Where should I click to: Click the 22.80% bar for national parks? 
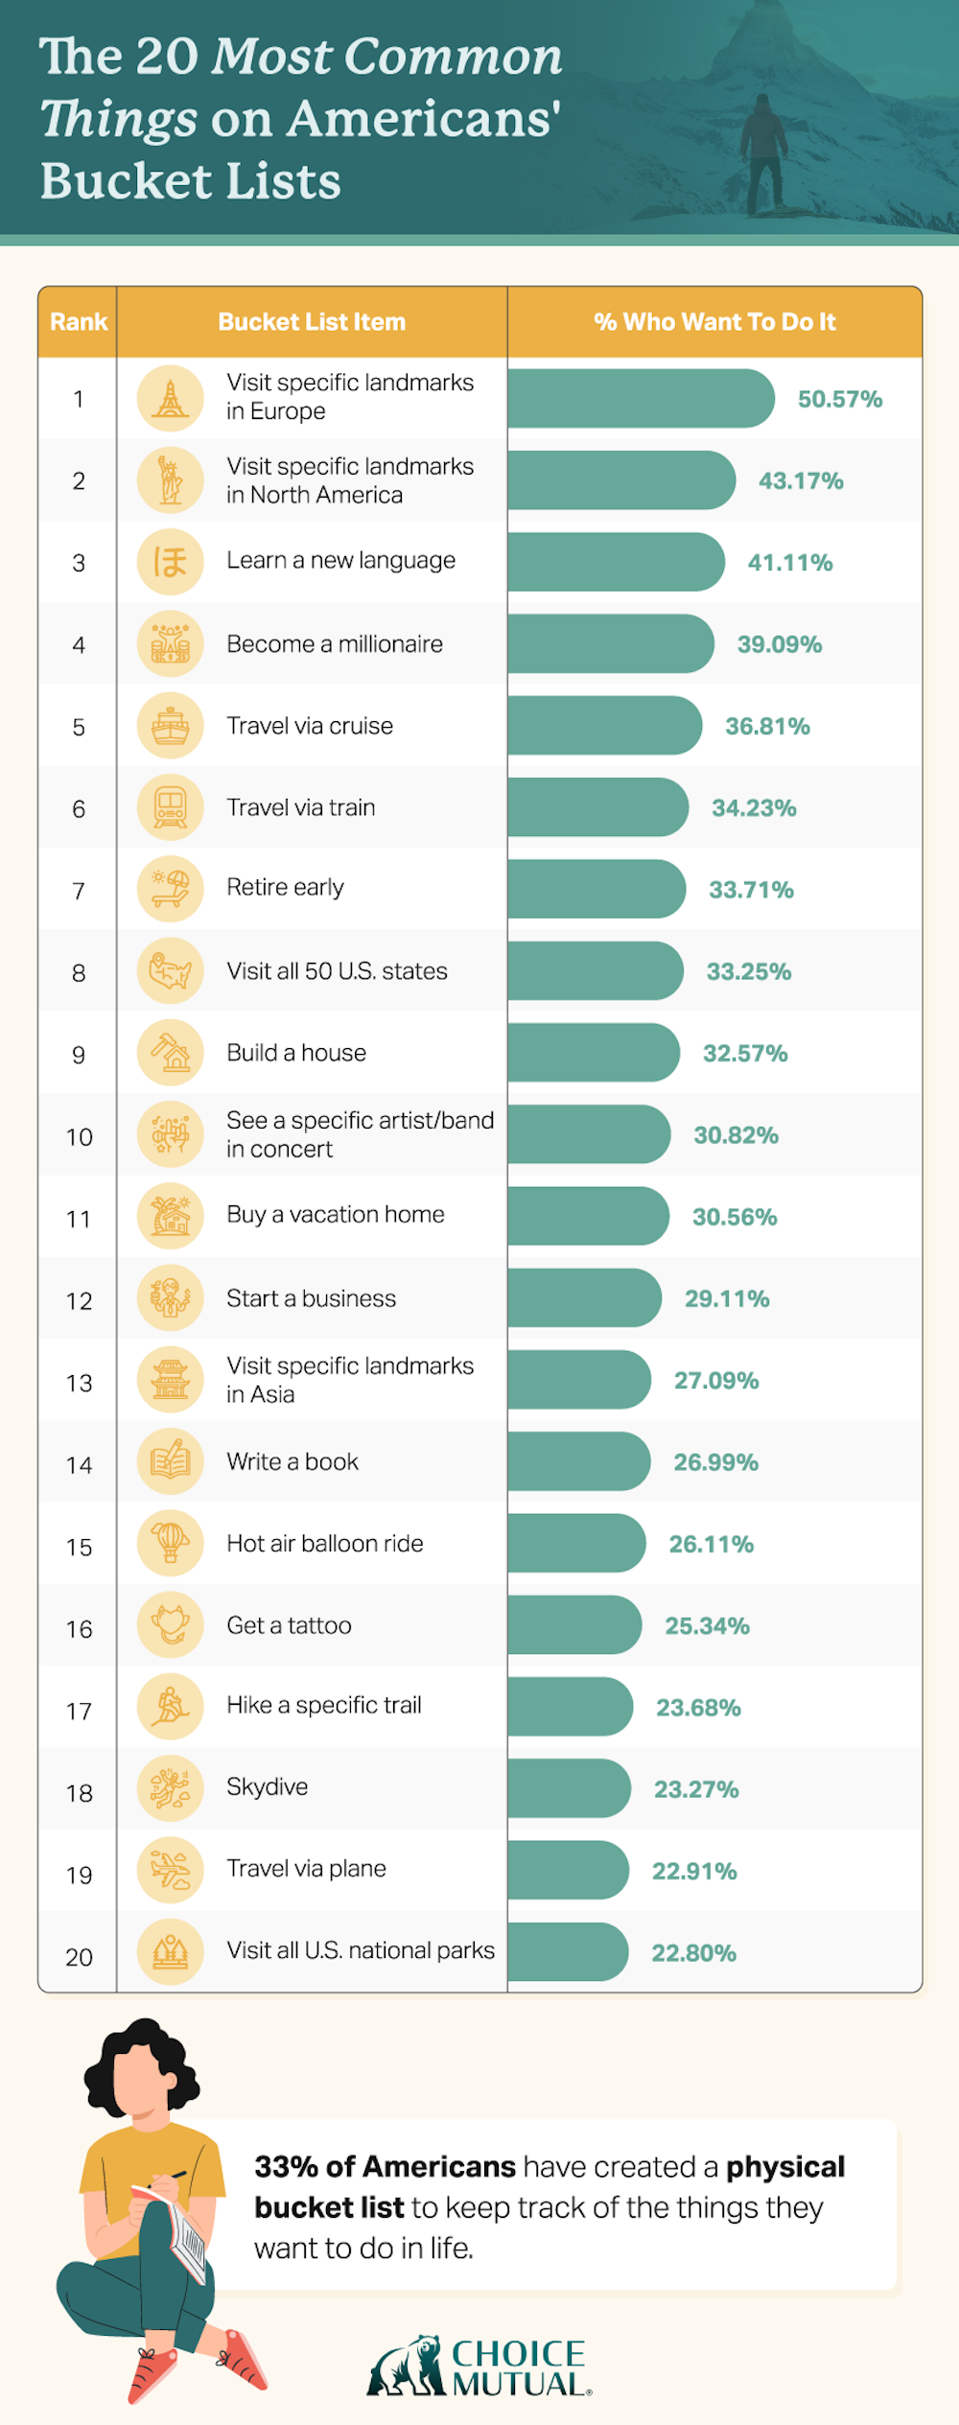[x=567, y=1952]
